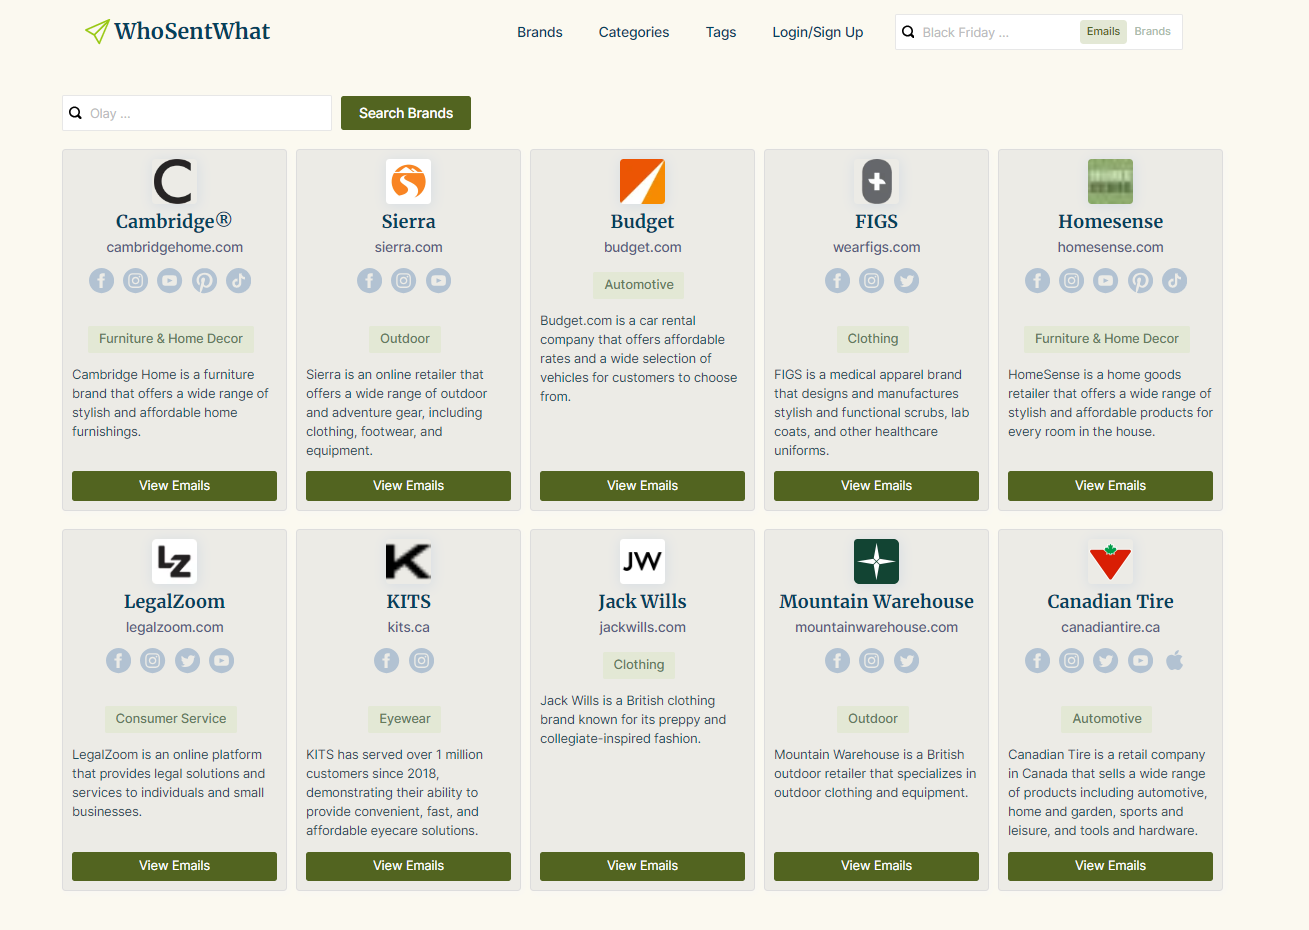
Task: View Emails for LegalZoom
Action: [174, 866]
